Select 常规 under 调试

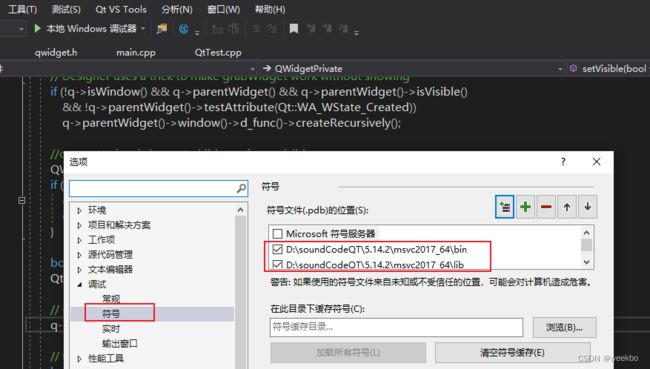111,299
